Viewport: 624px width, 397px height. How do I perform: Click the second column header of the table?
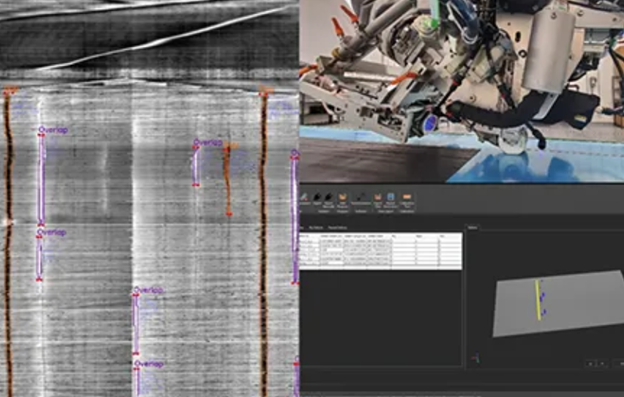tap(332, 236)
